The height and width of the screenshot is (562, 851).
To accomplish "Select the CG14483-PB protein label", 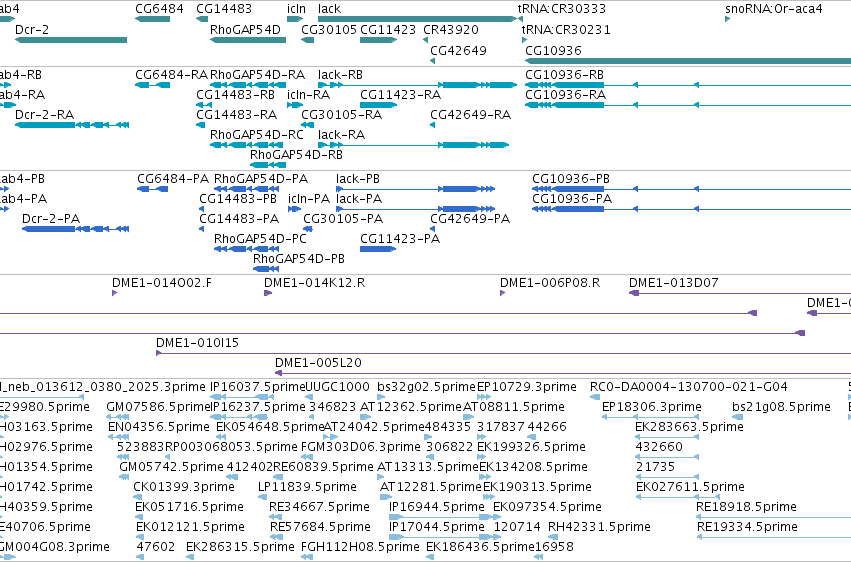I will [x=238, y=199].
